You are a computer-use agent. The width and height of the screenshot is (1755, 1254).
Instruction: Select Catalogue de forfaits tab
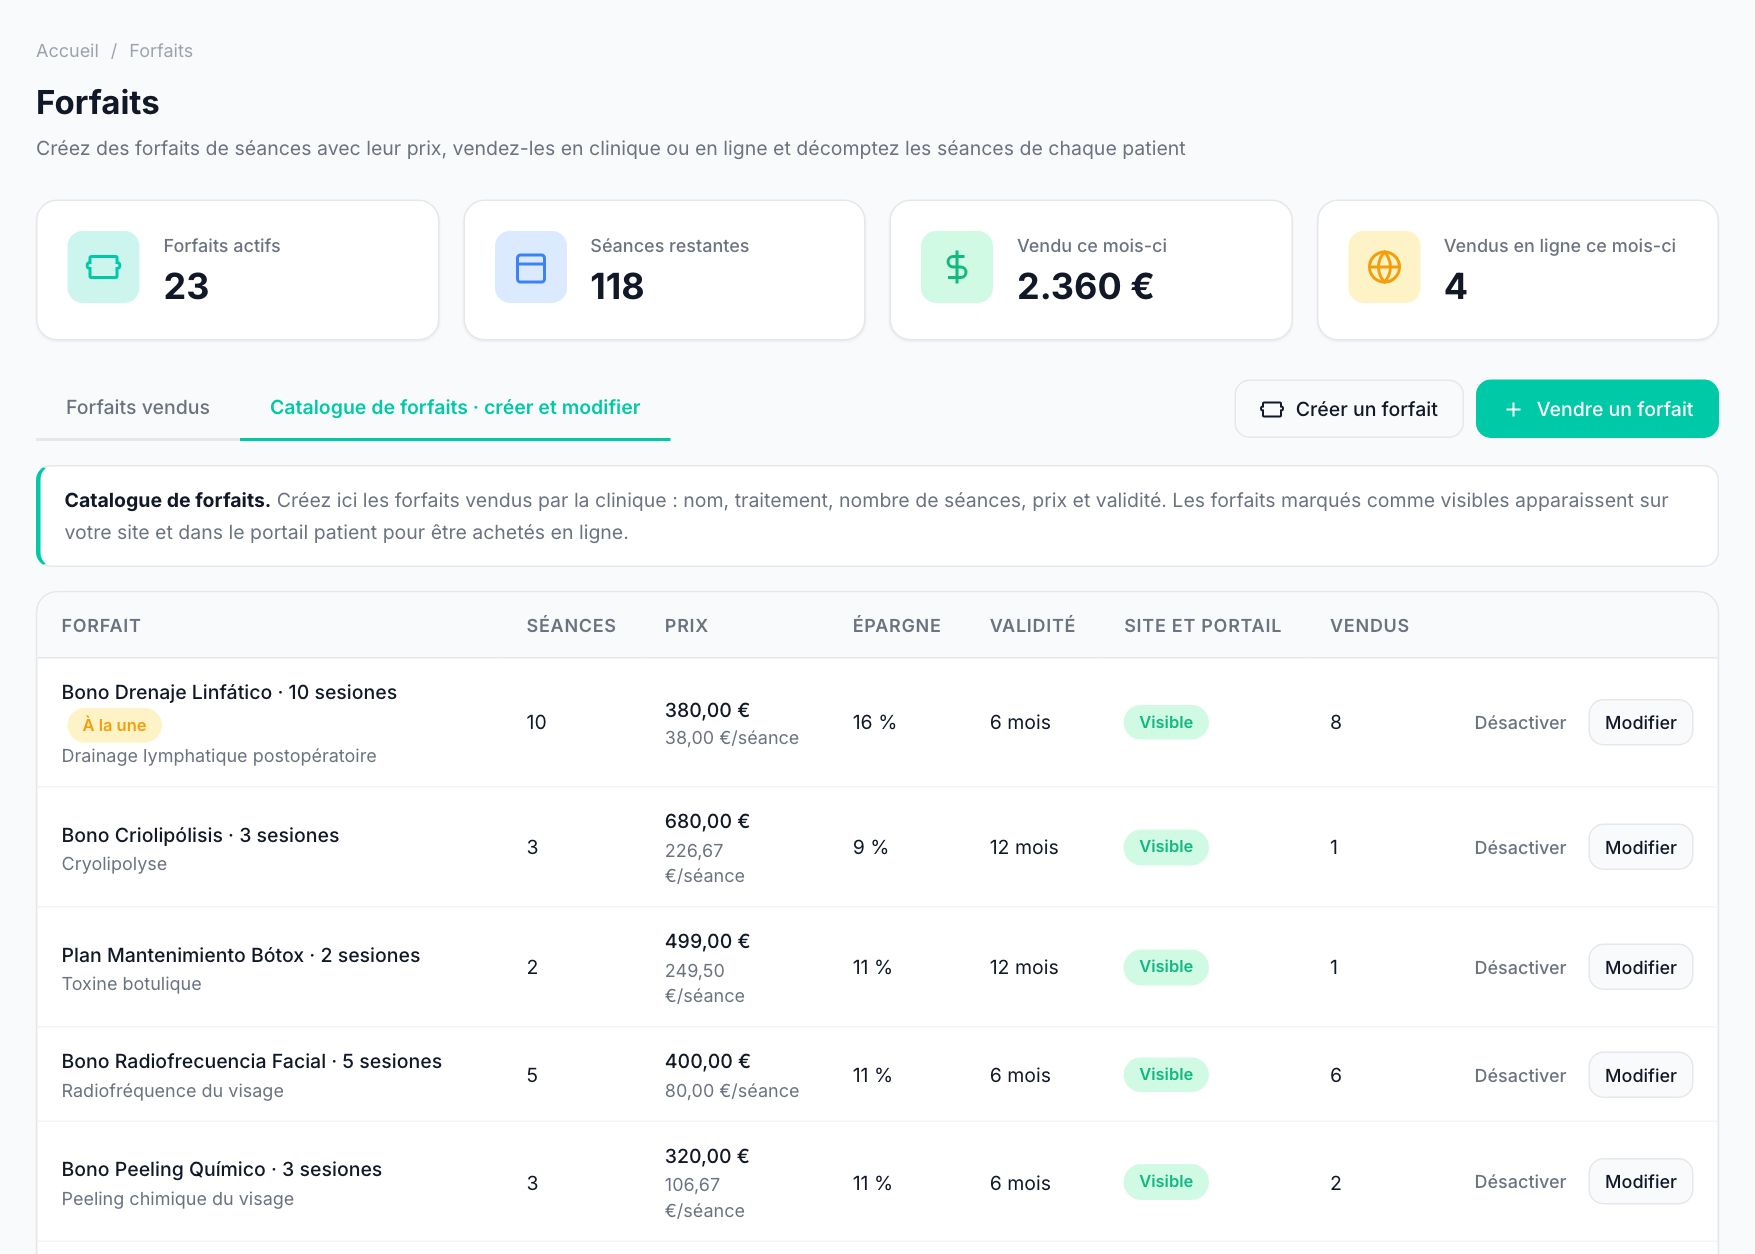coord(455,407)
